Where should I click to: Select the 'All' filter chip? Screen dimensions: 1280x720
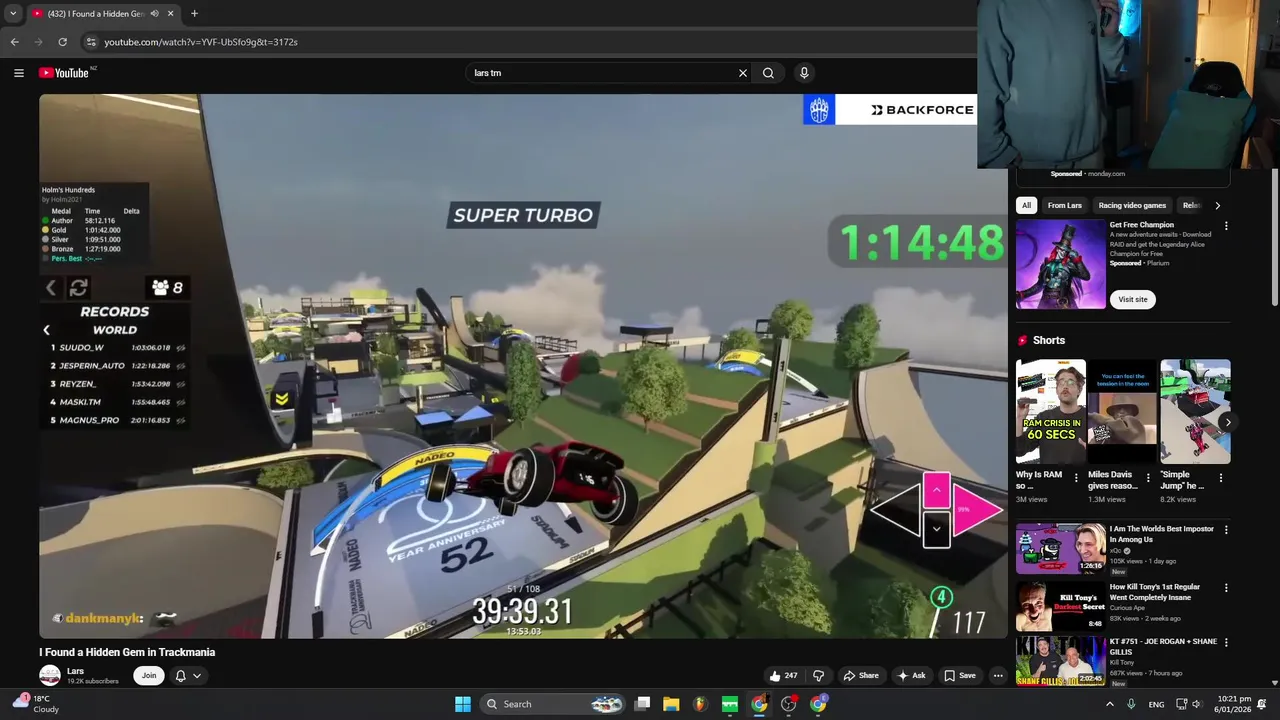pyautogui.click(x=1026, y=205)
